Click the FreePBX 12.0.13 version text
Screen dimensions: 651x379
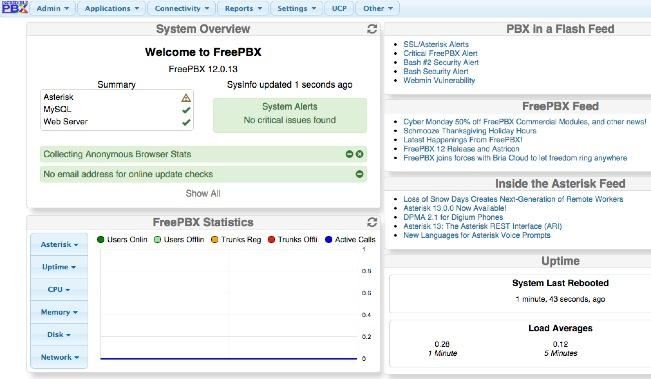(x=203, y=69)
